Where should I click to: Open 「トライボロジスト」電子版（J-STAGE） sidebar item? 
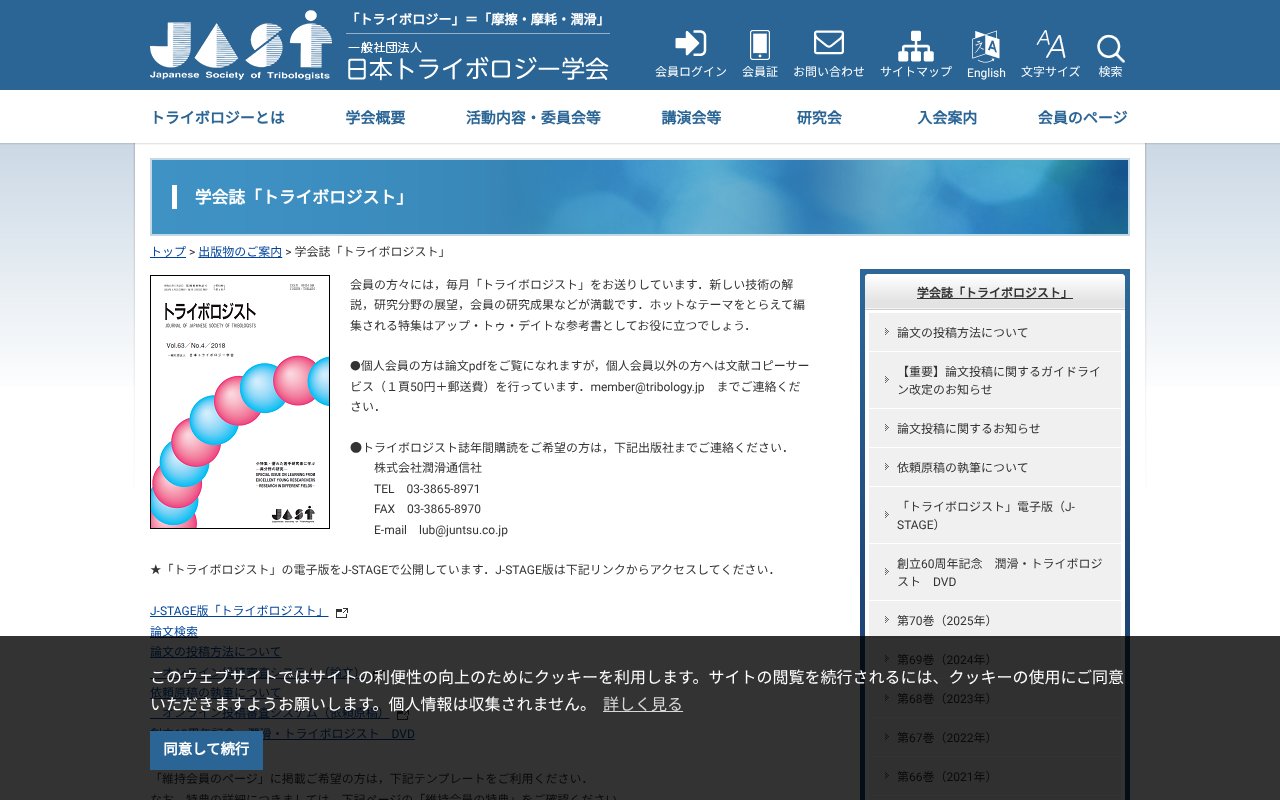[x=993, y=515]
